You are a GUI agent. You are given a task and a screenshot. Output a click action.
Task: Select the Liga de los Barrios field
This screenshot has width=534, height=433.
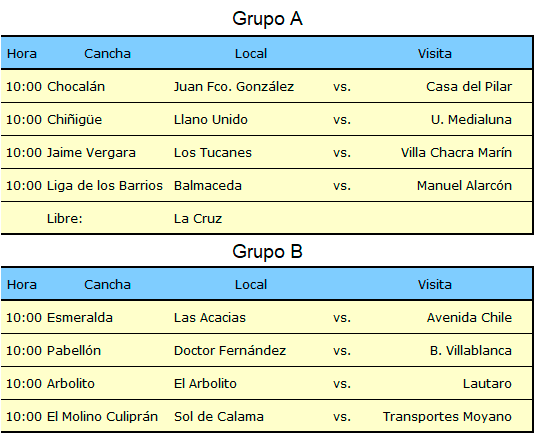105,186
